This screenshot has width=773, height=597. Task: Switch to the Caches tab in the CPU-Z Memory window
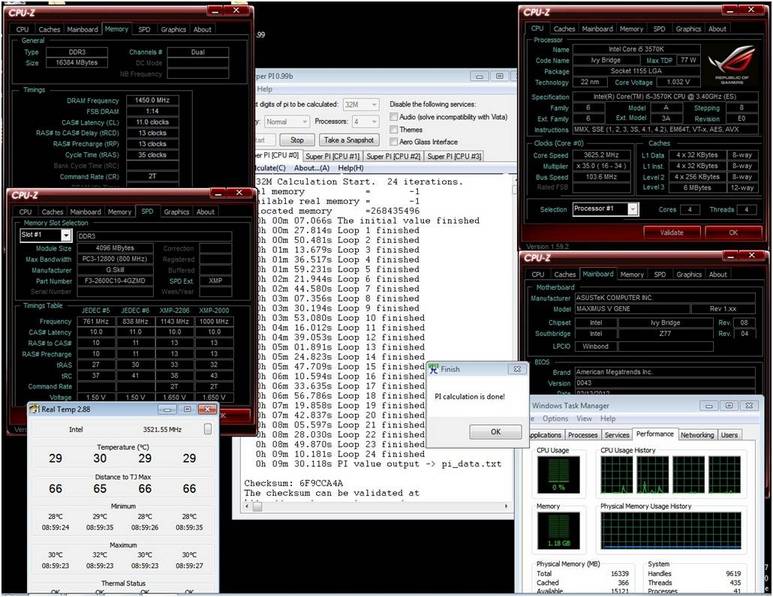click(x=49, y=30)
